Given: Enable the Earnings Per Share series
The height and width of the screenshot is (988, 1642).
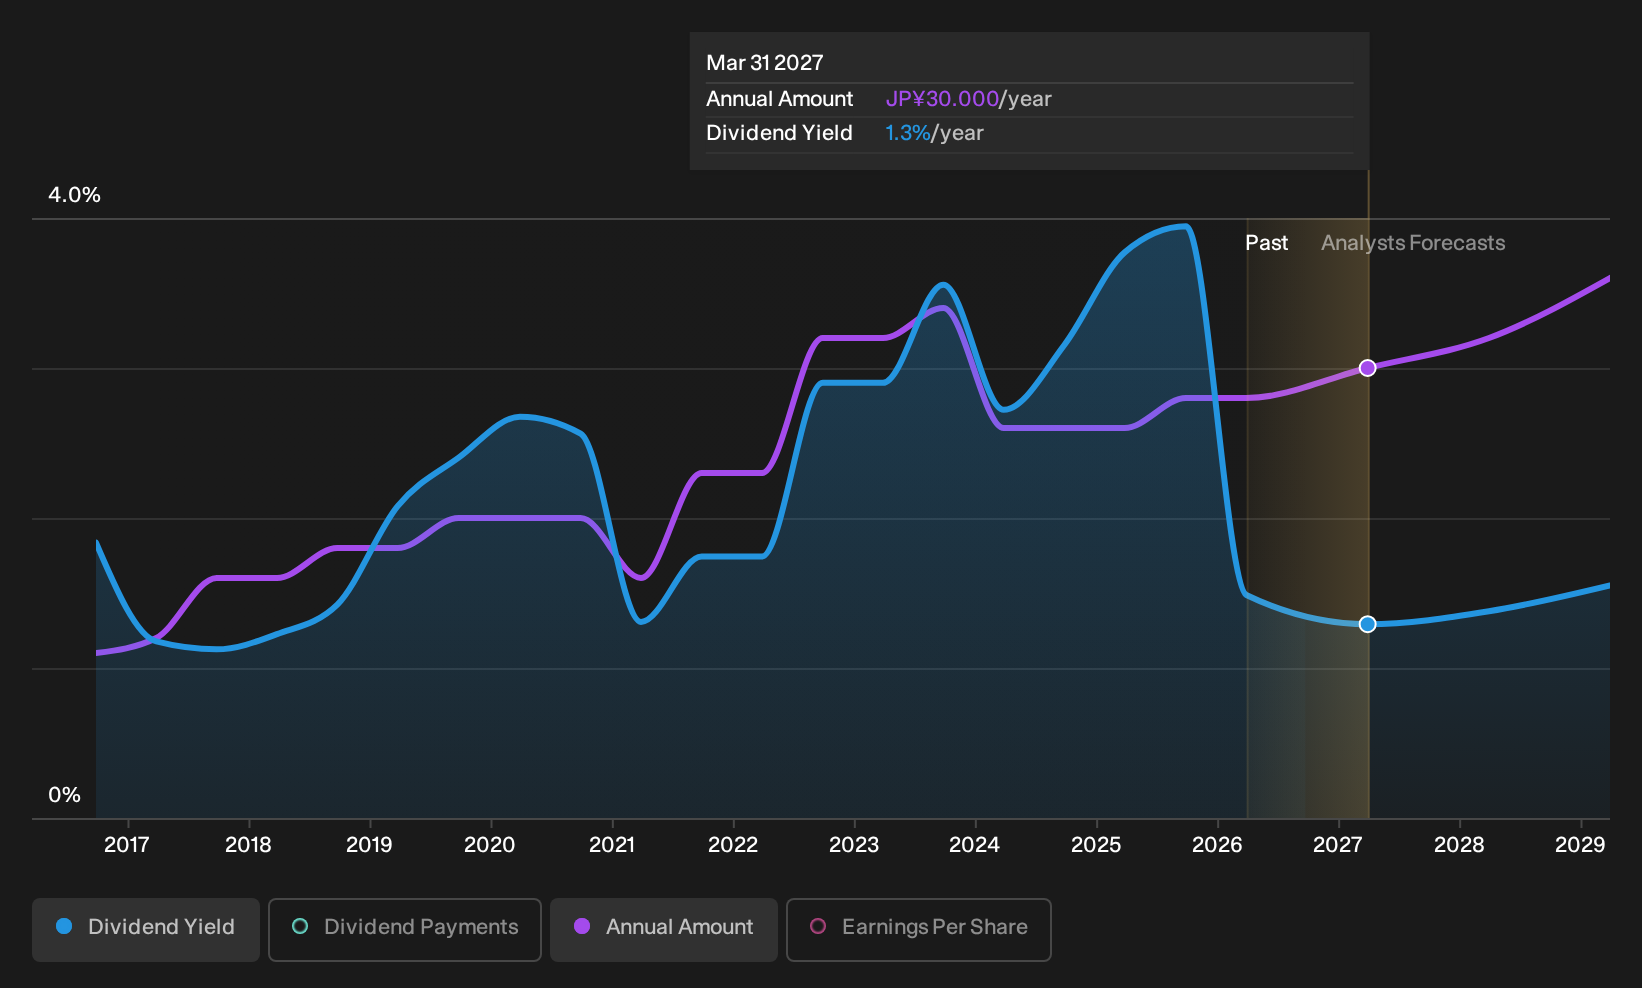Looking at the screenshot, I should [x=919, y=929].
